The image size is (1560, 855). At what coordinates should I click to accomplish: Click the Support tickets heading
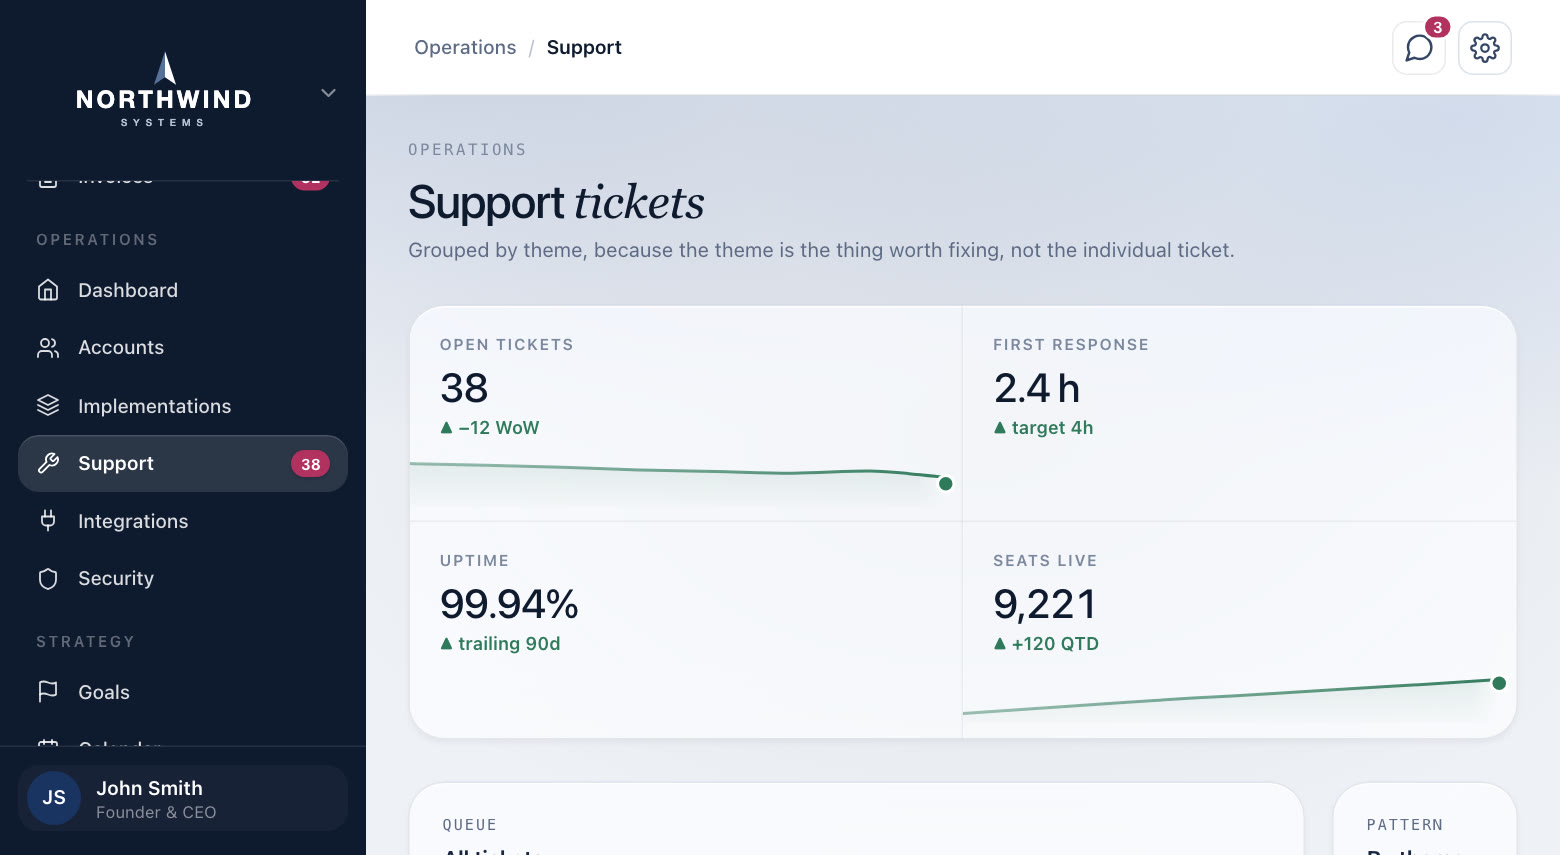(556, 202)
